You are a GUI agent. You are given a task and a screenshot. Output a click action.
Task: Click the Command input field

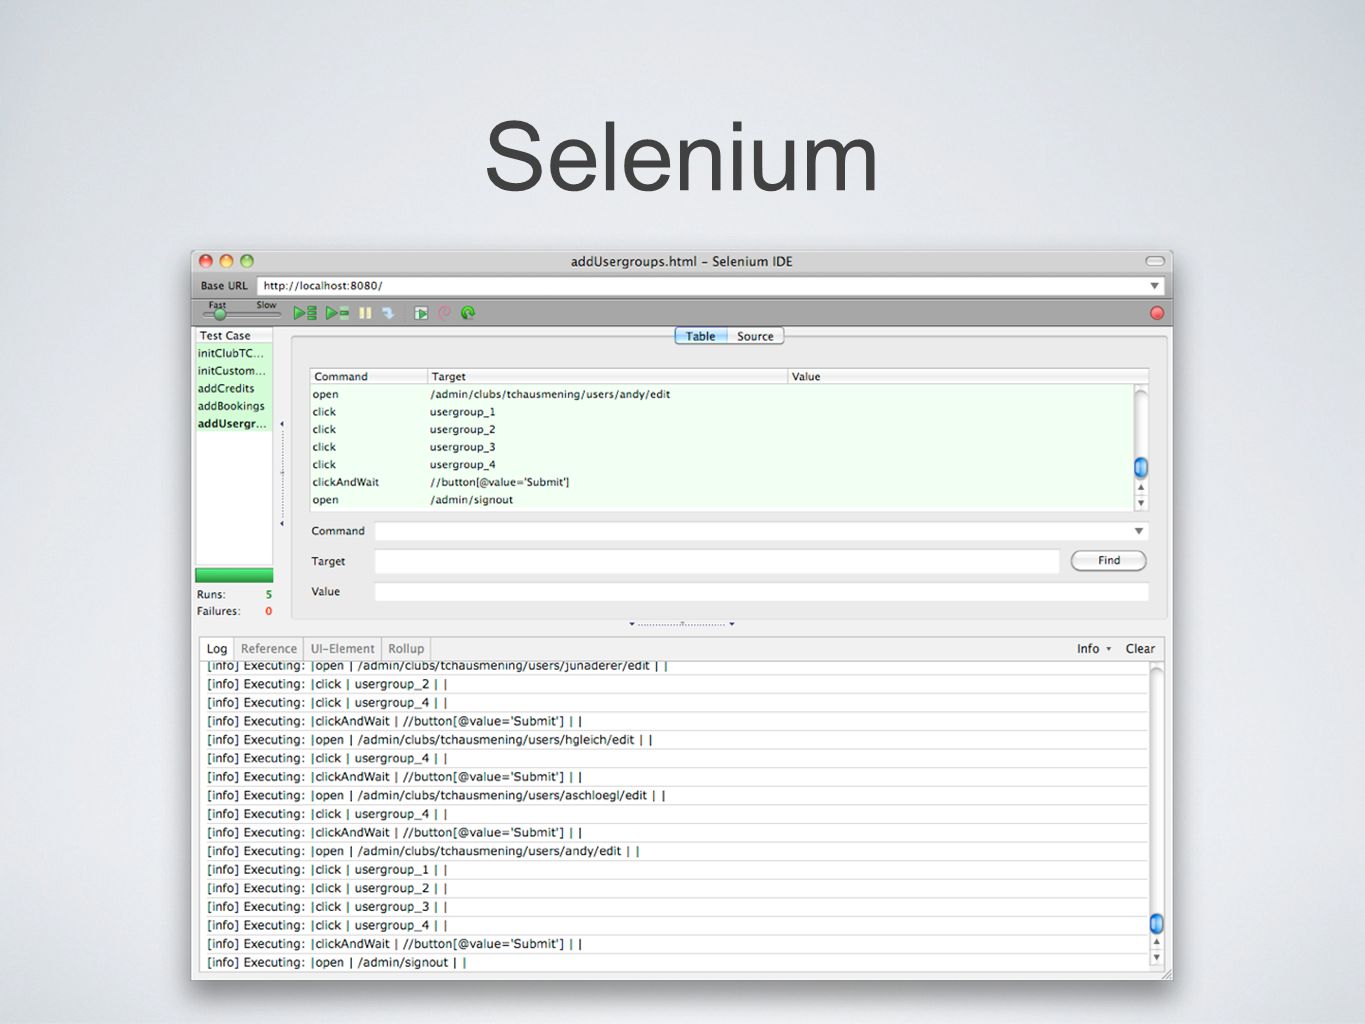point(752,531)
